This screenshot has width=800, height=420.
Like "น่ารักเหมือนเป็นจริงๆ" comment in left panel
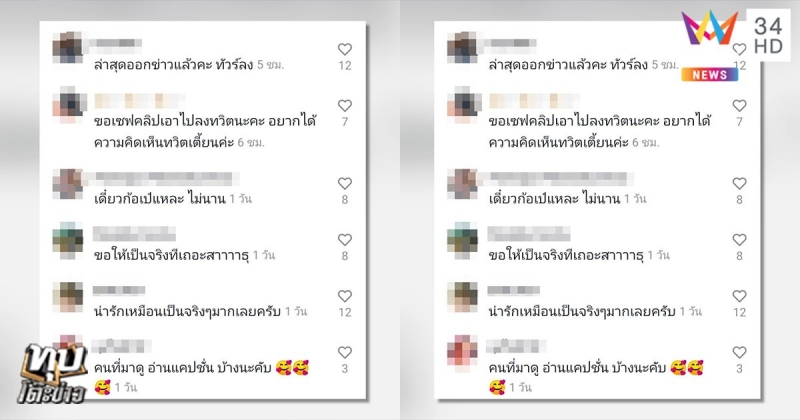click(345, 296)
